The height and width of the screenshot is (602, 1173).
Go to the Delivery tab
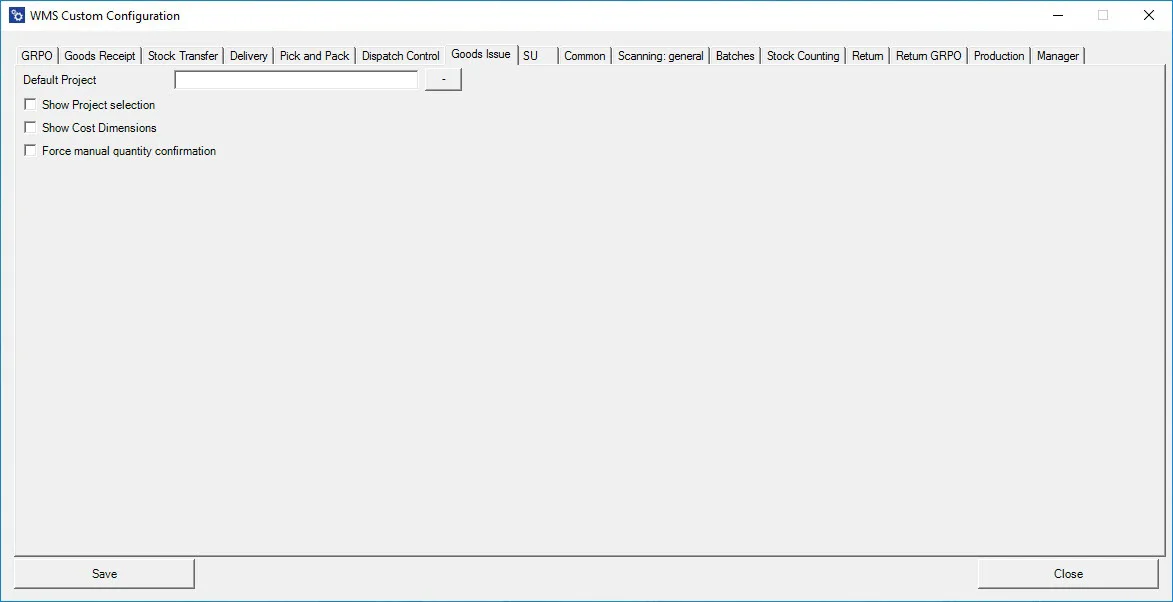click(x=249, y=56)
